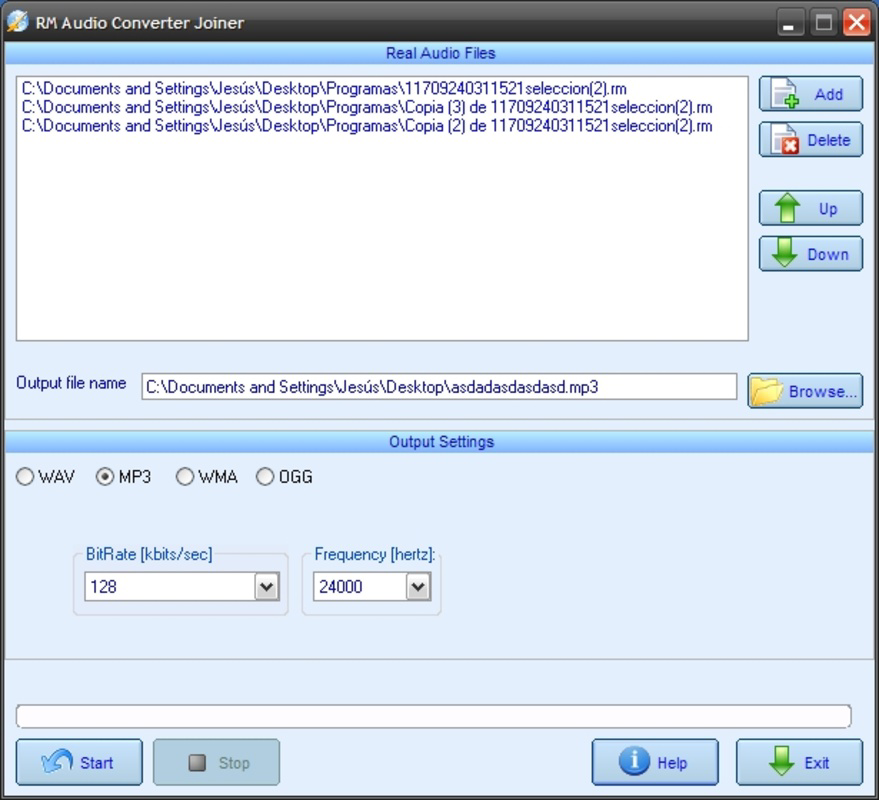Start the conversion
Image resolution: width=879 pixels, height=800 pixels.
point(79,762)
